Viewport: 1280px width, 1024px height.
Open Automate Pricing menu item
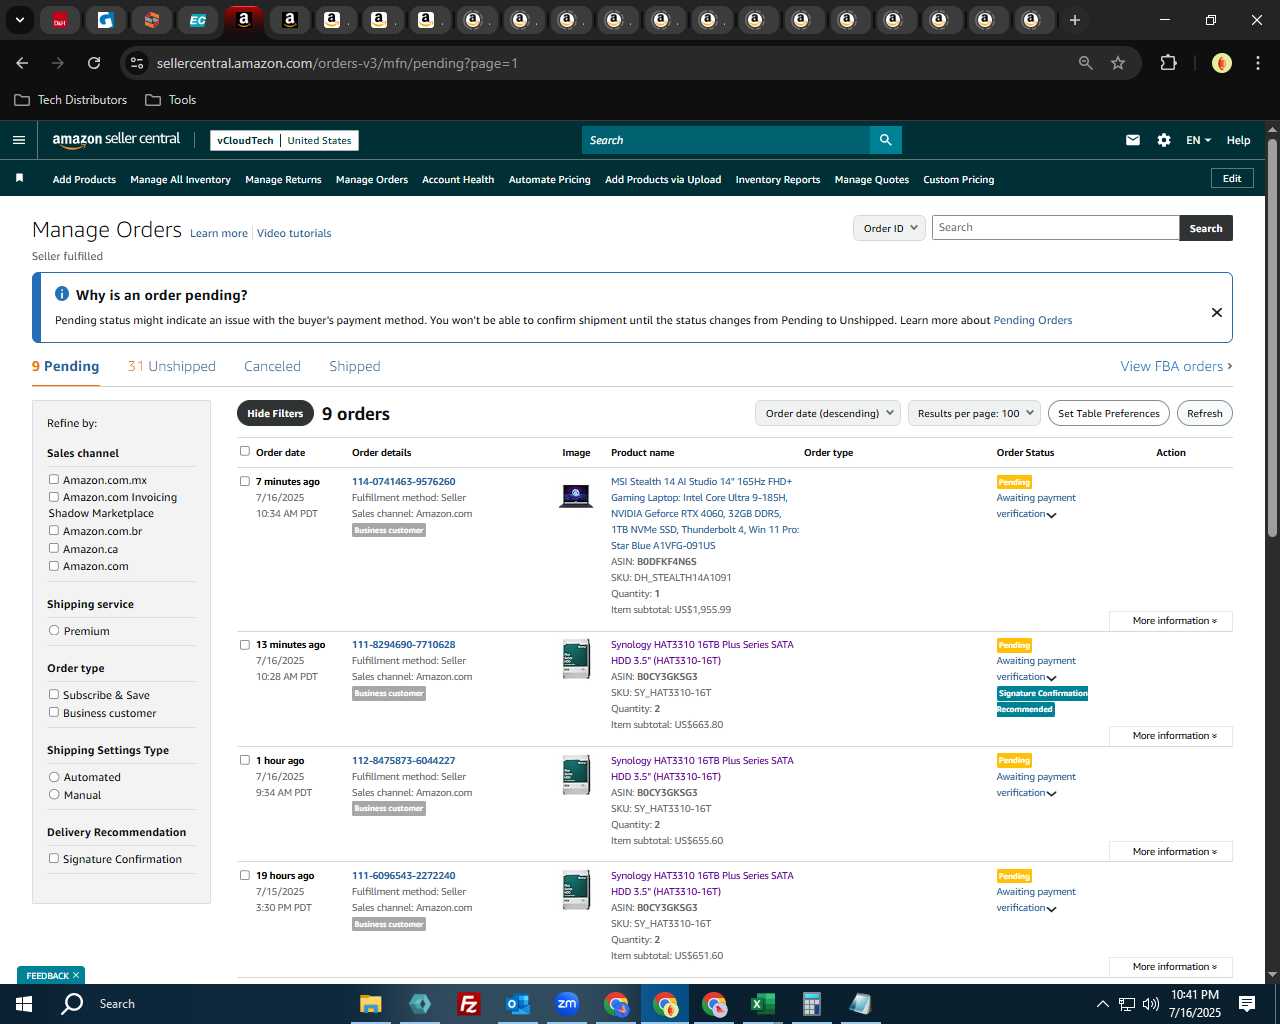549,180
